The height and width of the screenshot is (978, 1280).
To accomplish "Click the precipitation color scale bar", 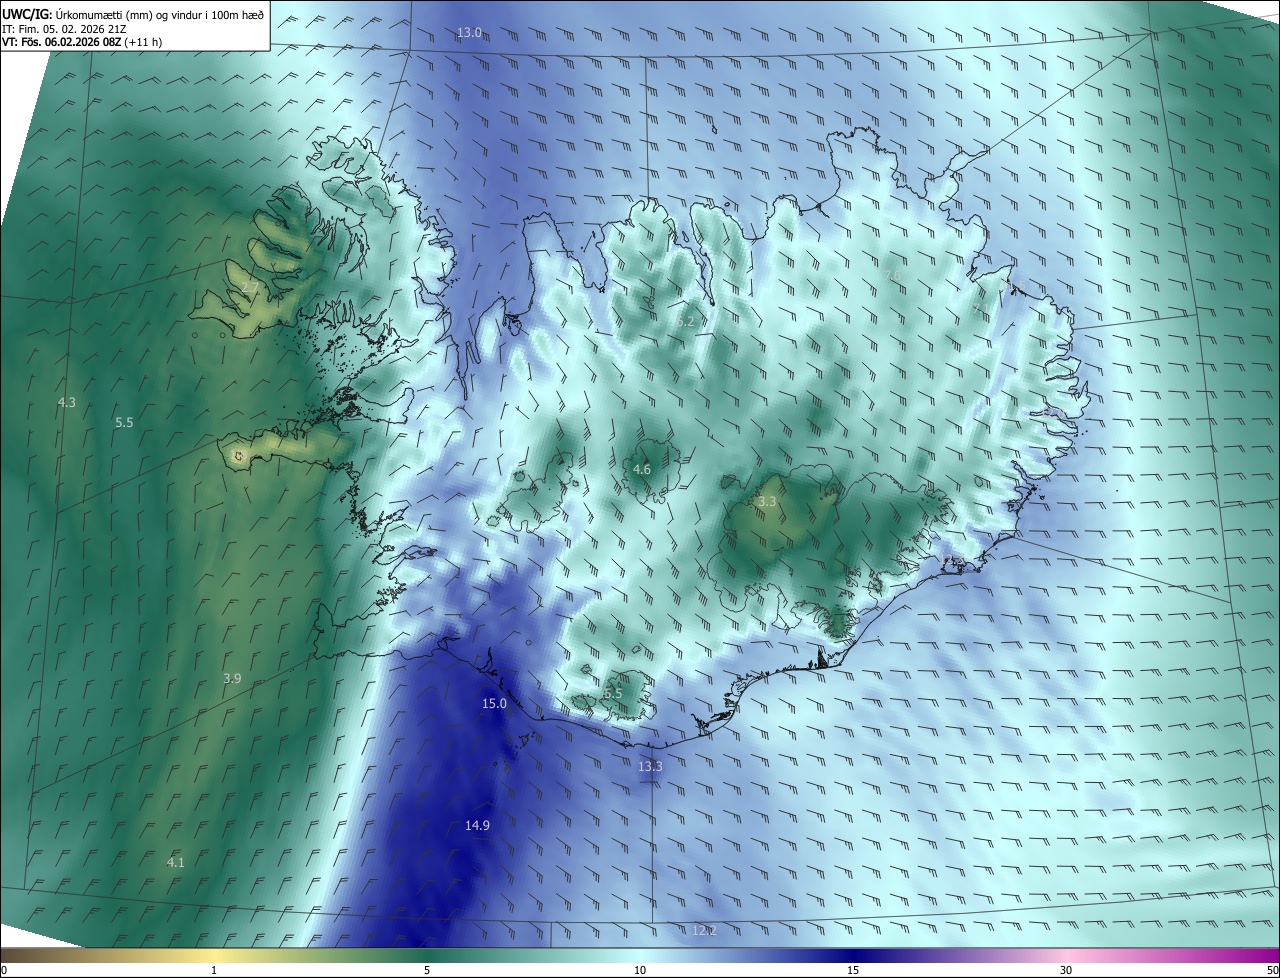I will pos(640,956).
